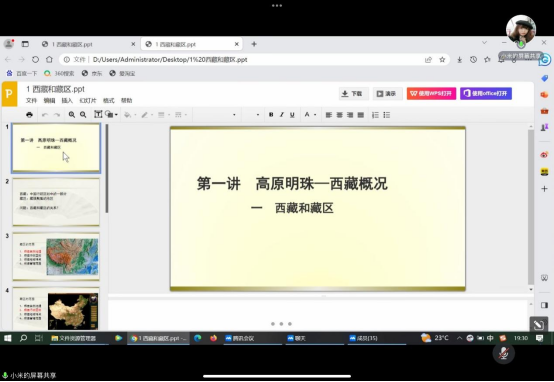Open the font size dropdown
This screenshot has height=382, width=554.
pos(252,115)
